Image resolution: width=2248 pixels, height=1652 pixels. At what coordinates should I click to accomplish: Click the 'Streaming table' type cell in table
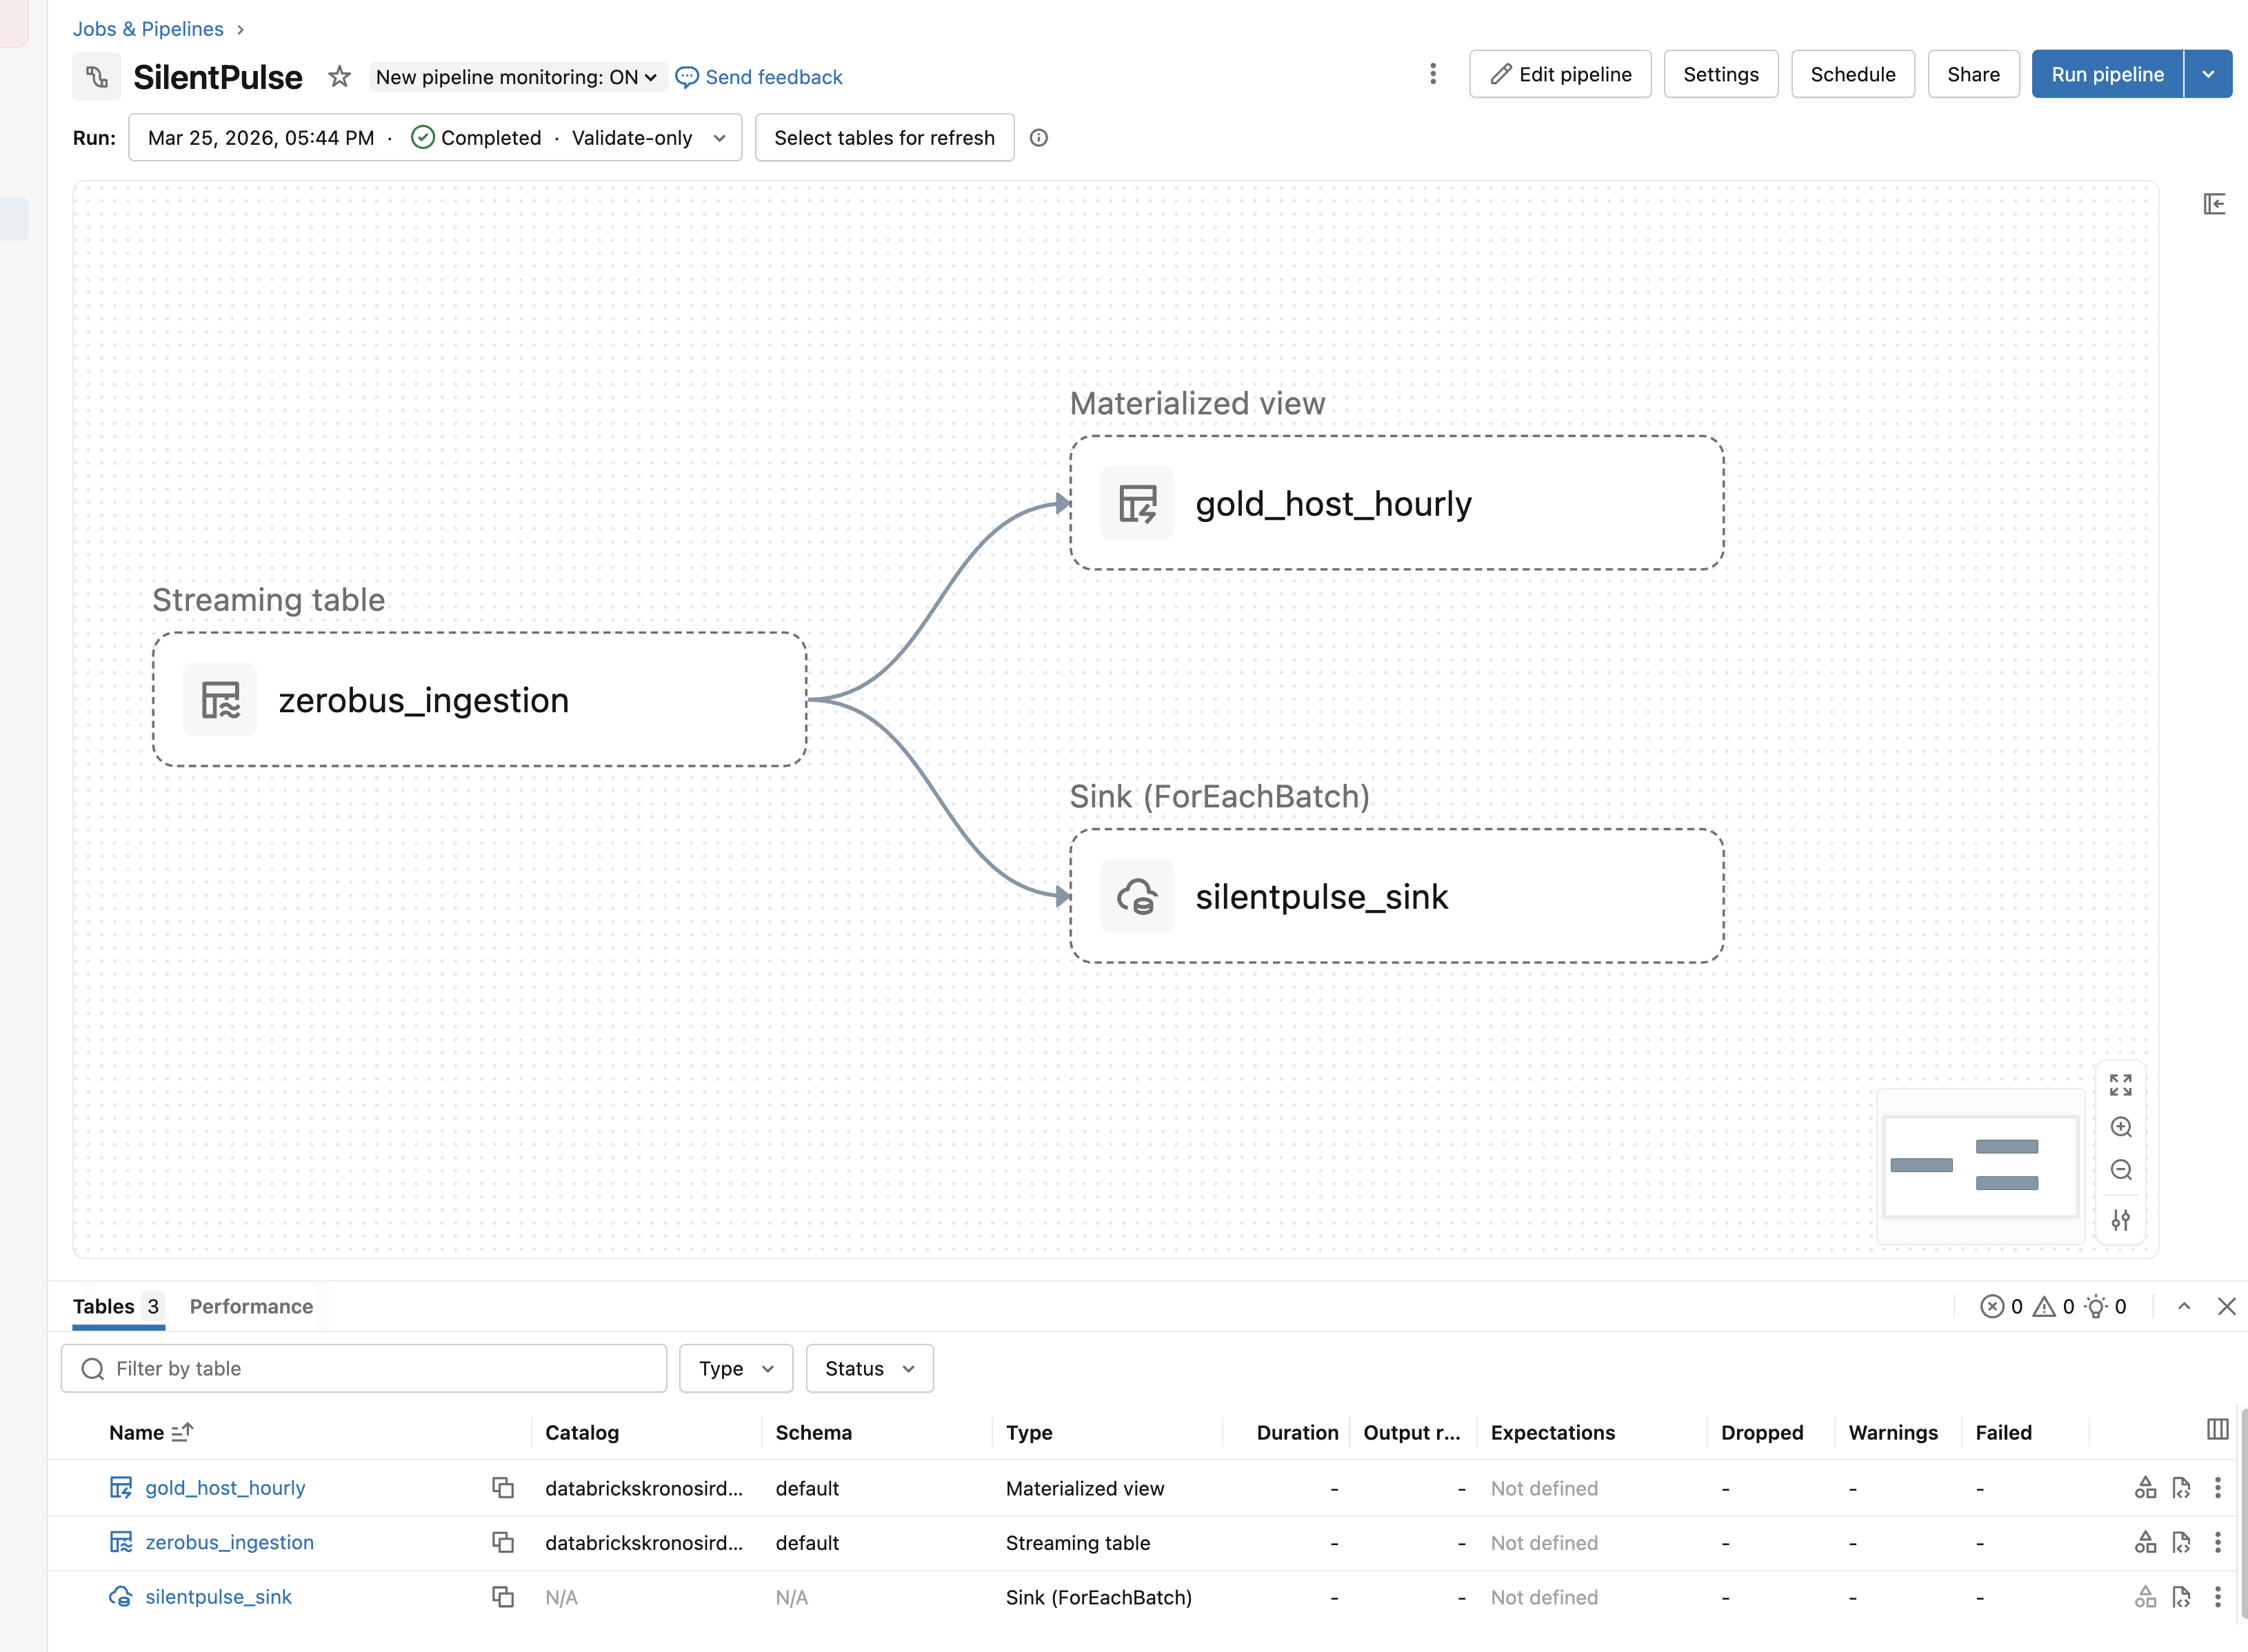pos(1077,1543)
